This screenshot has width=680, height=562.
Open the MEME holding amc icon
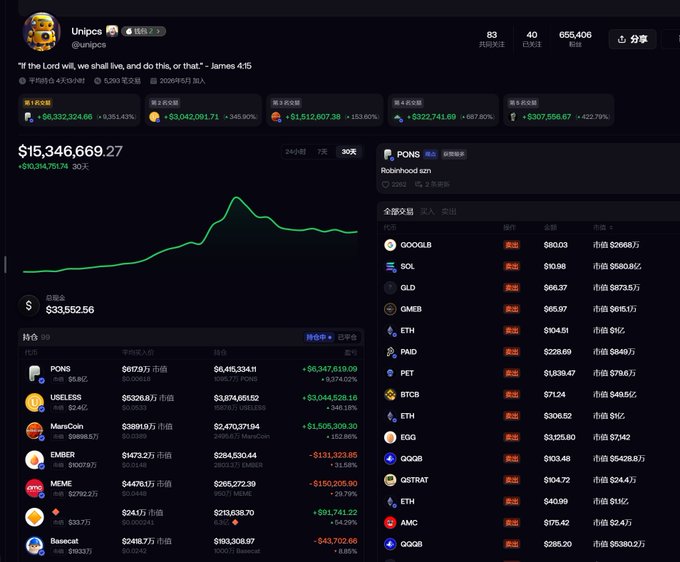(x=35, y=488)
